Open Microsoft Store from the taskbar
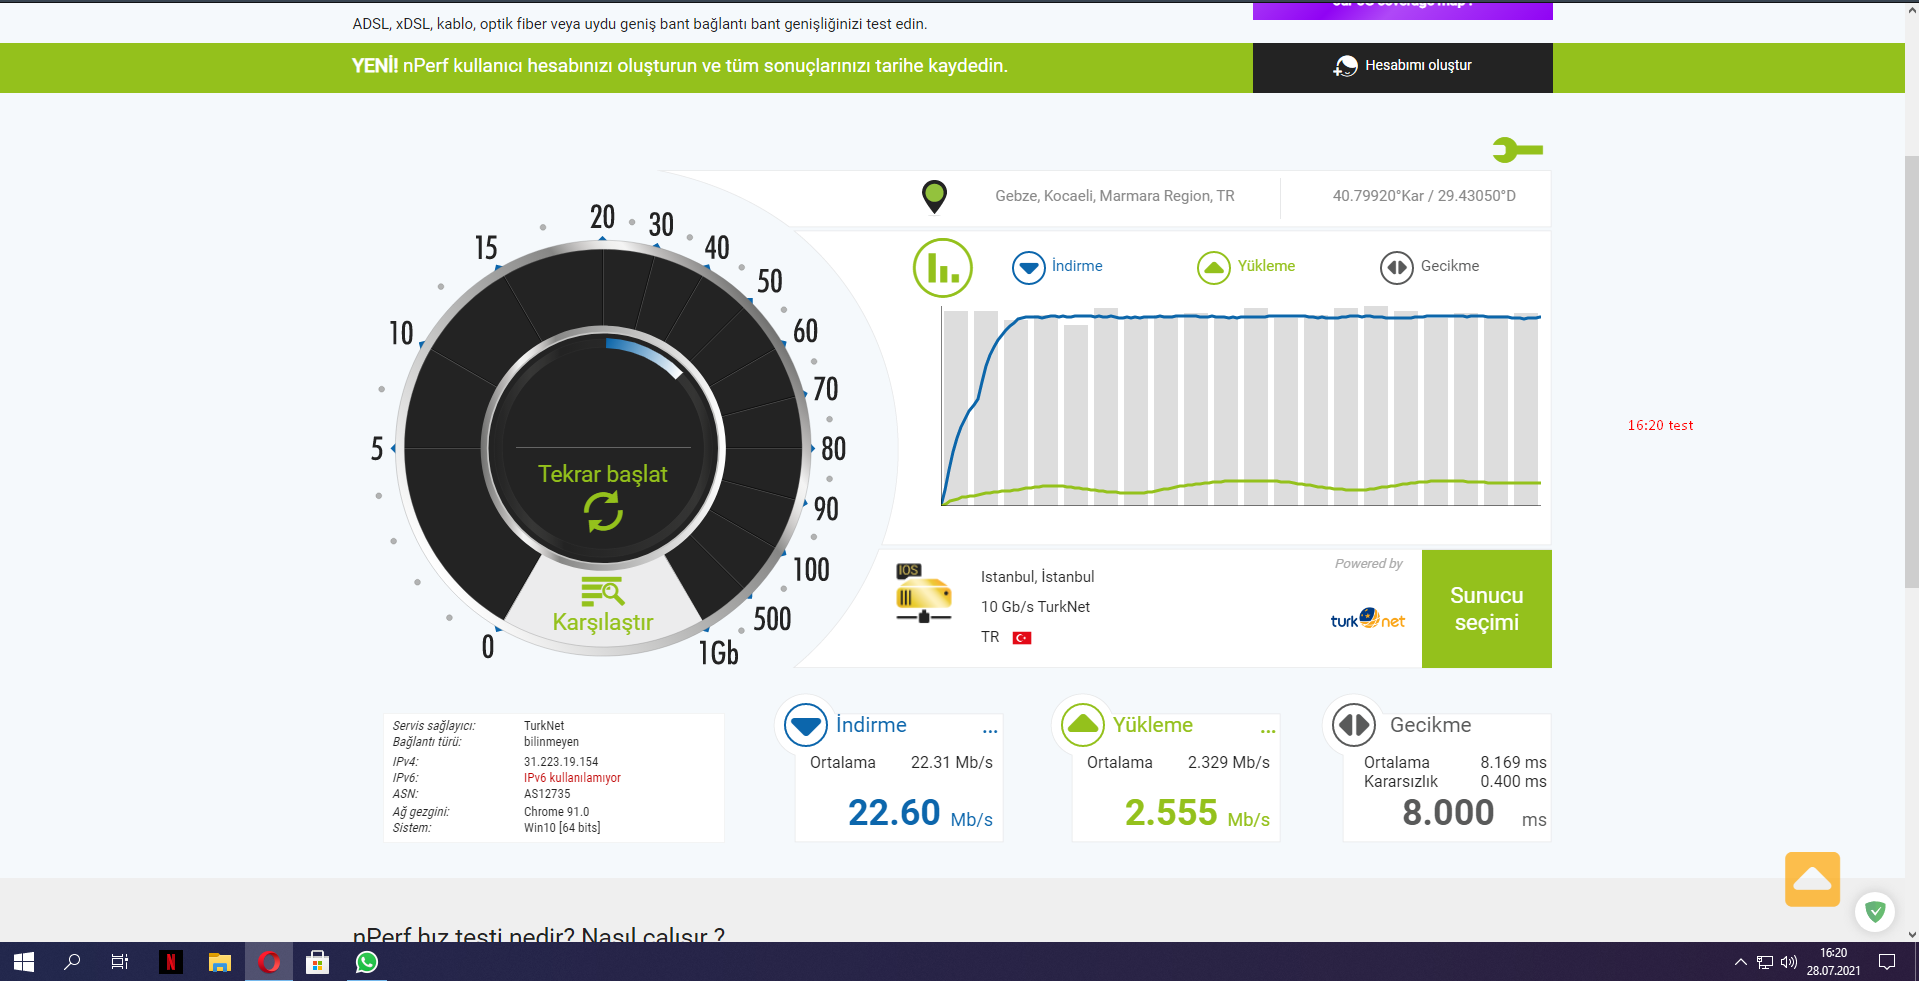 click(x=318, y=962)
